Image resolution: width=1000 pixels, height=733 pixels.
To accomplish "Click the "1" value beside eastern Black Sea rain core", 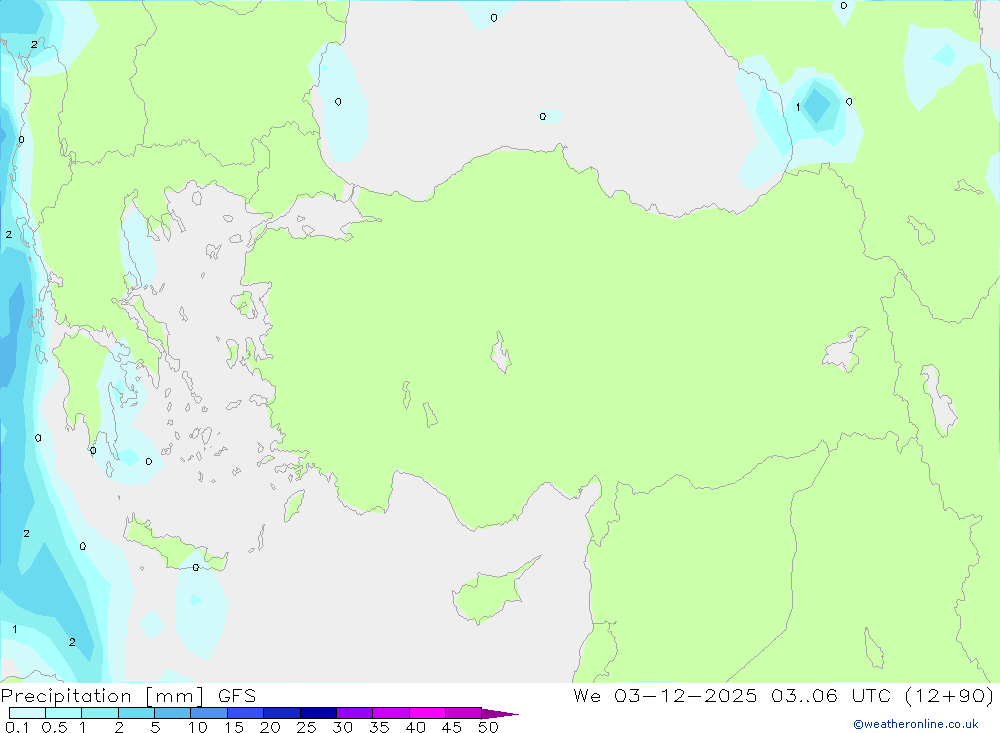I will coord(798,107).
